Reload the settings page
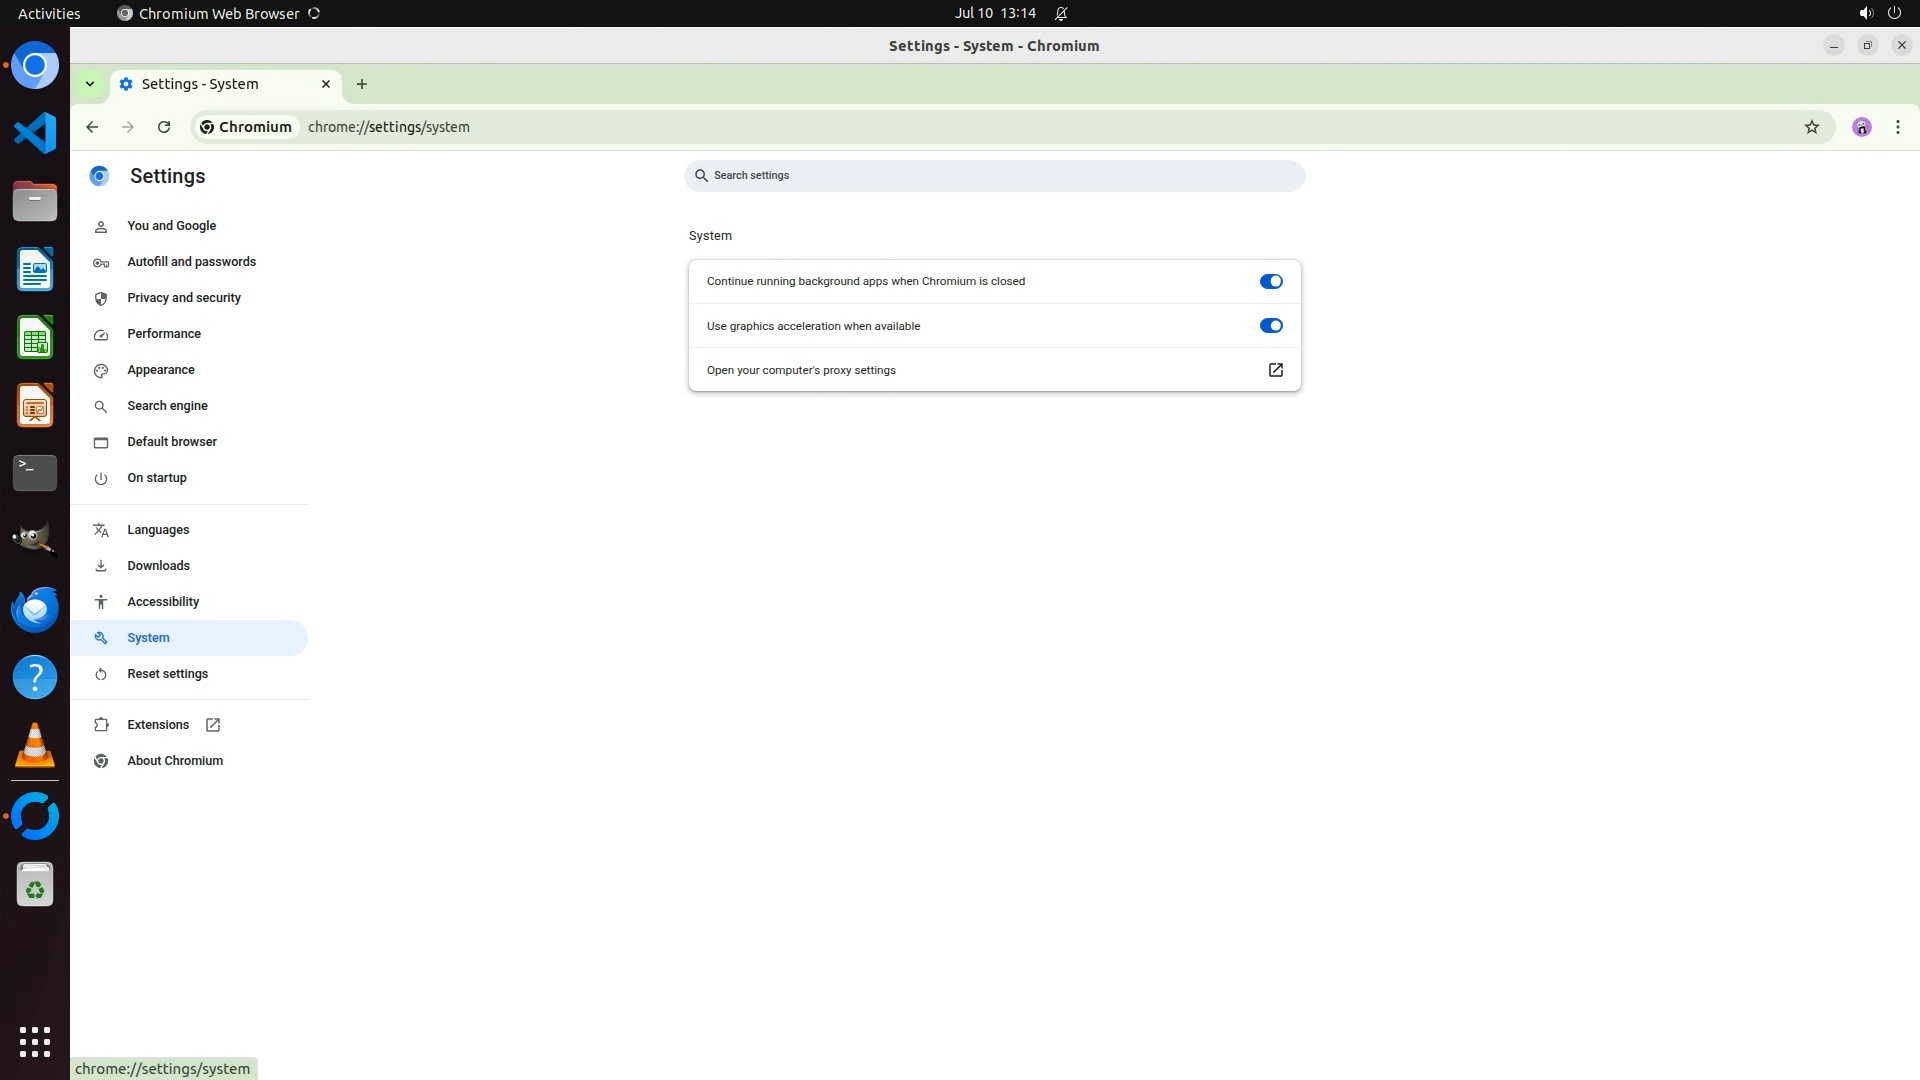The image size is (1920, 1080). pyautogui.click(x=164, y=127)
